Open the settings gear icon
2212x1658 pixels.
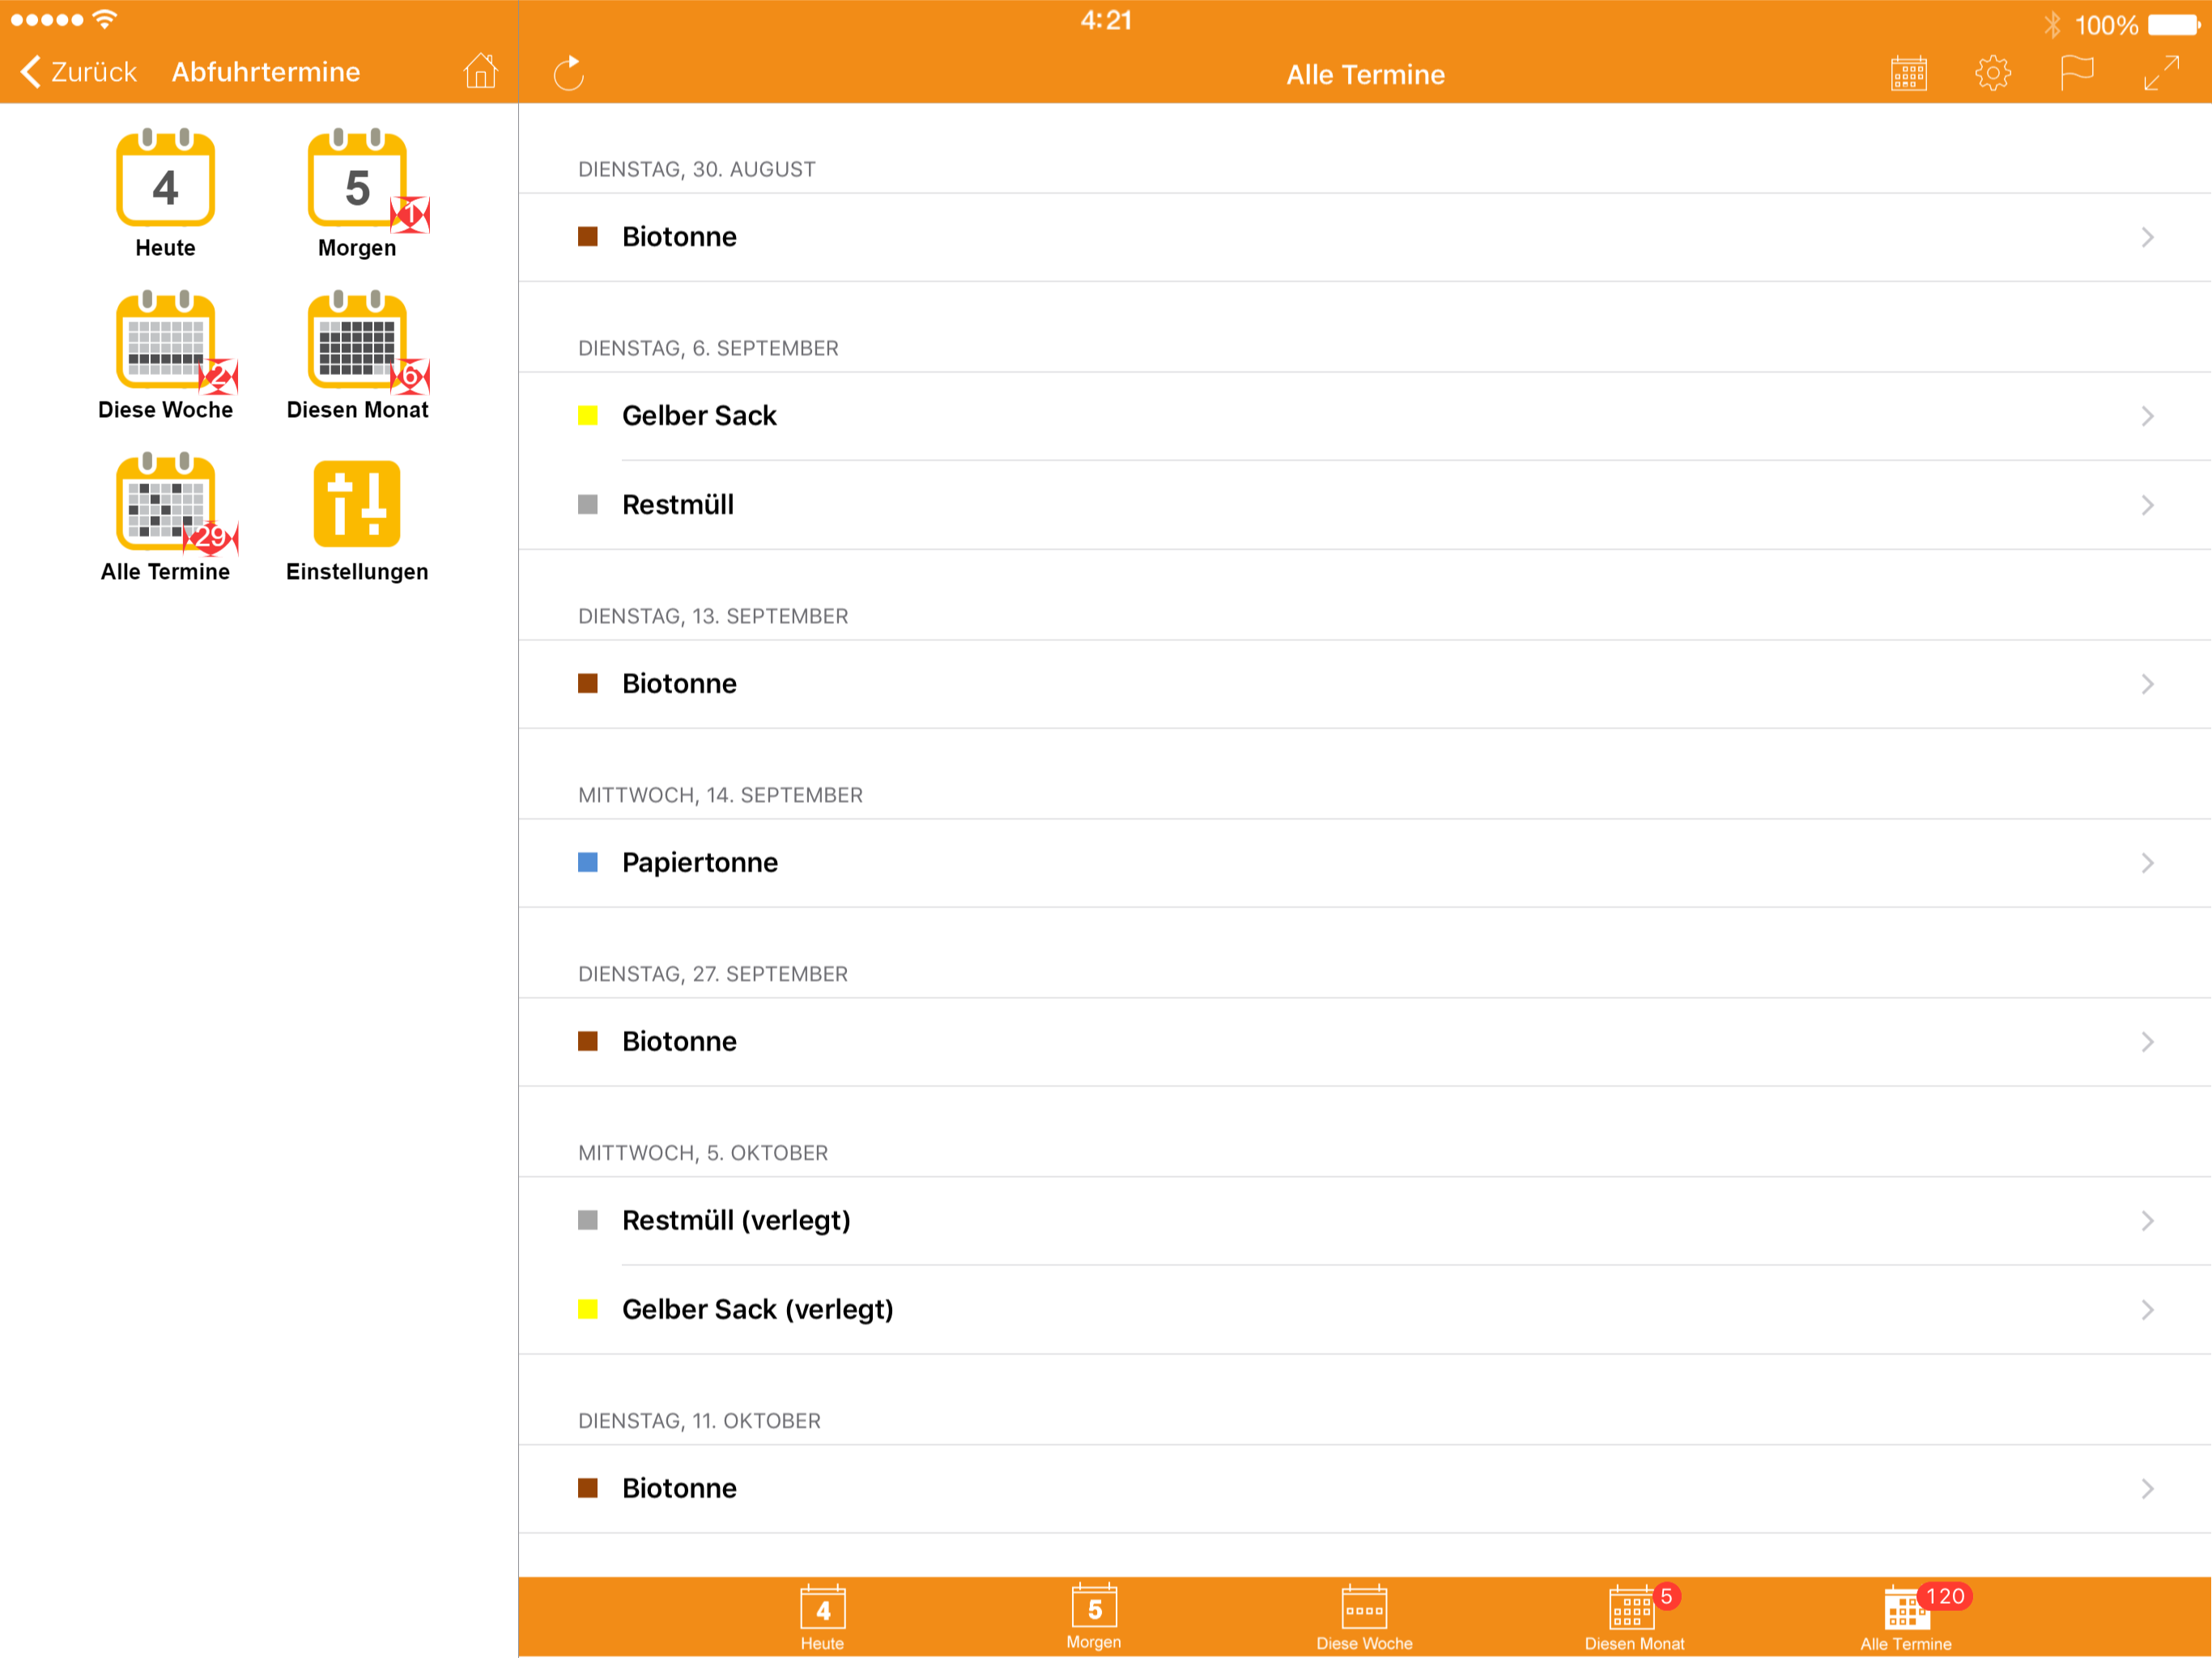[1992, 73]
